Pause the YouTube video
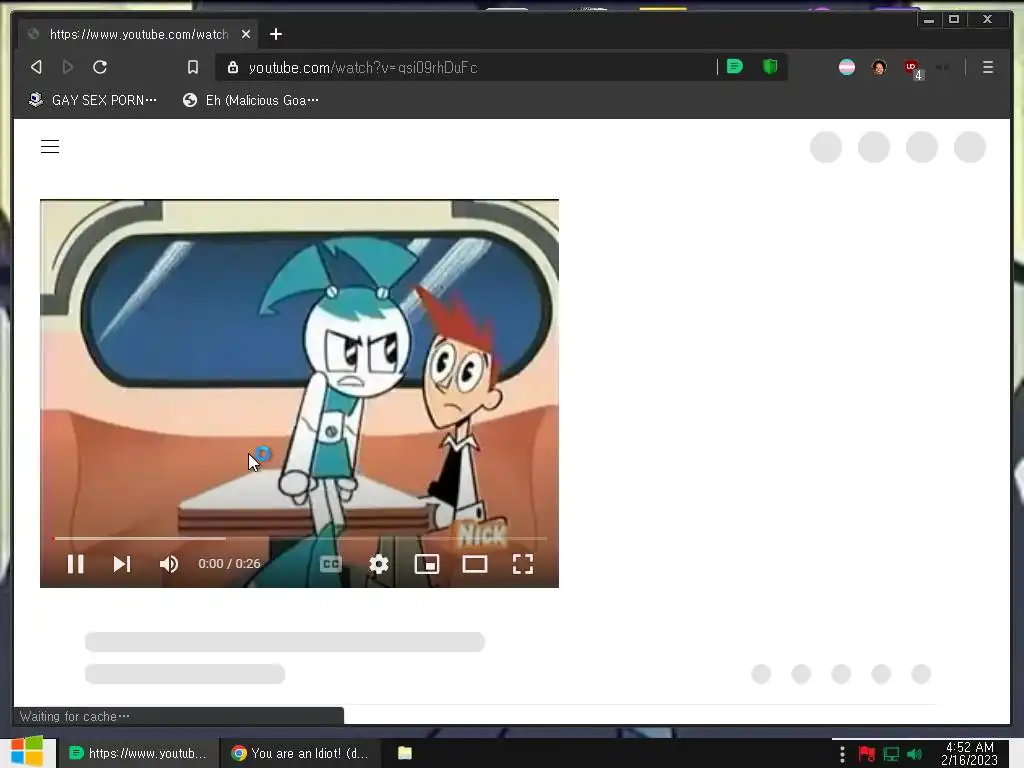This screenshot has width=1024, height=768. 75,564
